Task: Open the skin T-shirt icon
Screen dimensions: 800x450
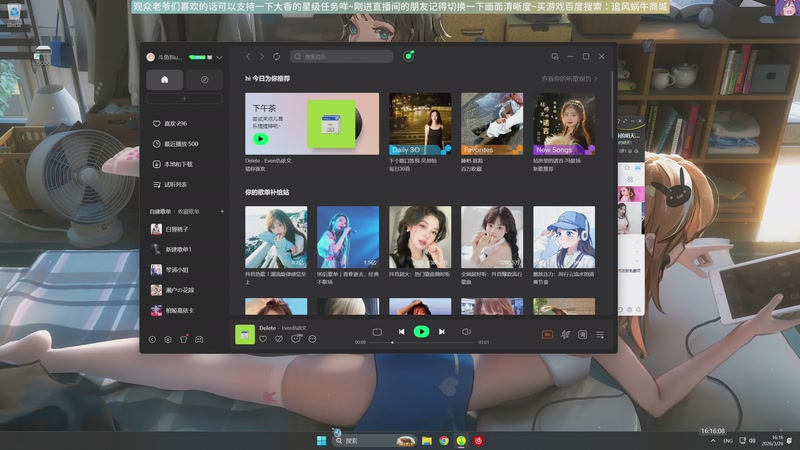Action: [x=184, y=339]
